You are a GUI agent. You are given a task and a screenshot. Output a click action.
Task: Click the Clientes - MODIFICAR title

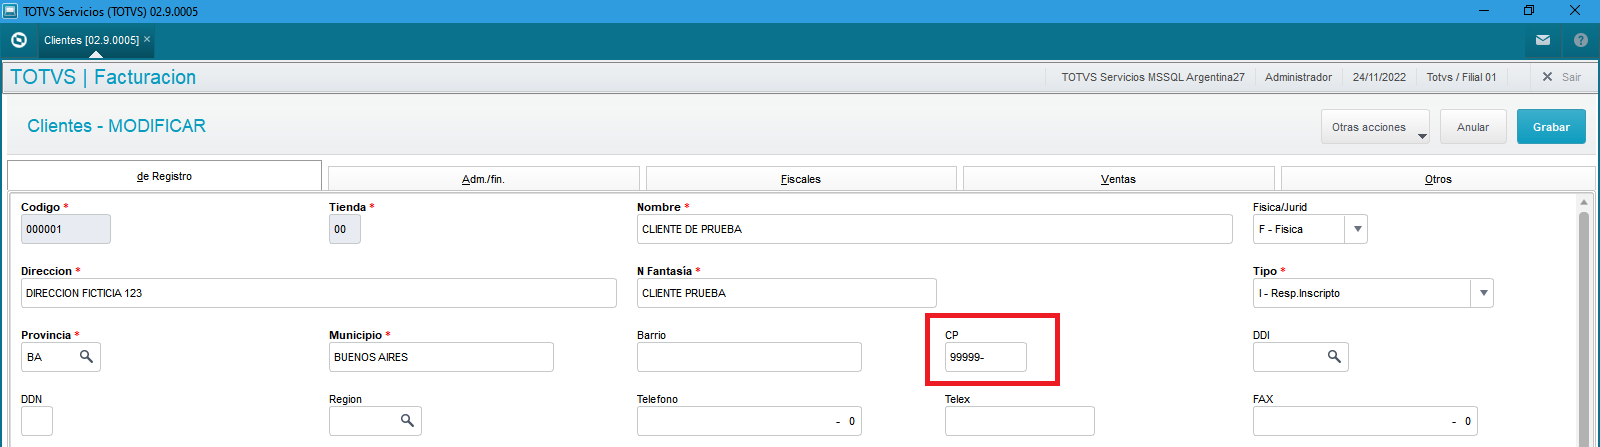click(117, 126)
